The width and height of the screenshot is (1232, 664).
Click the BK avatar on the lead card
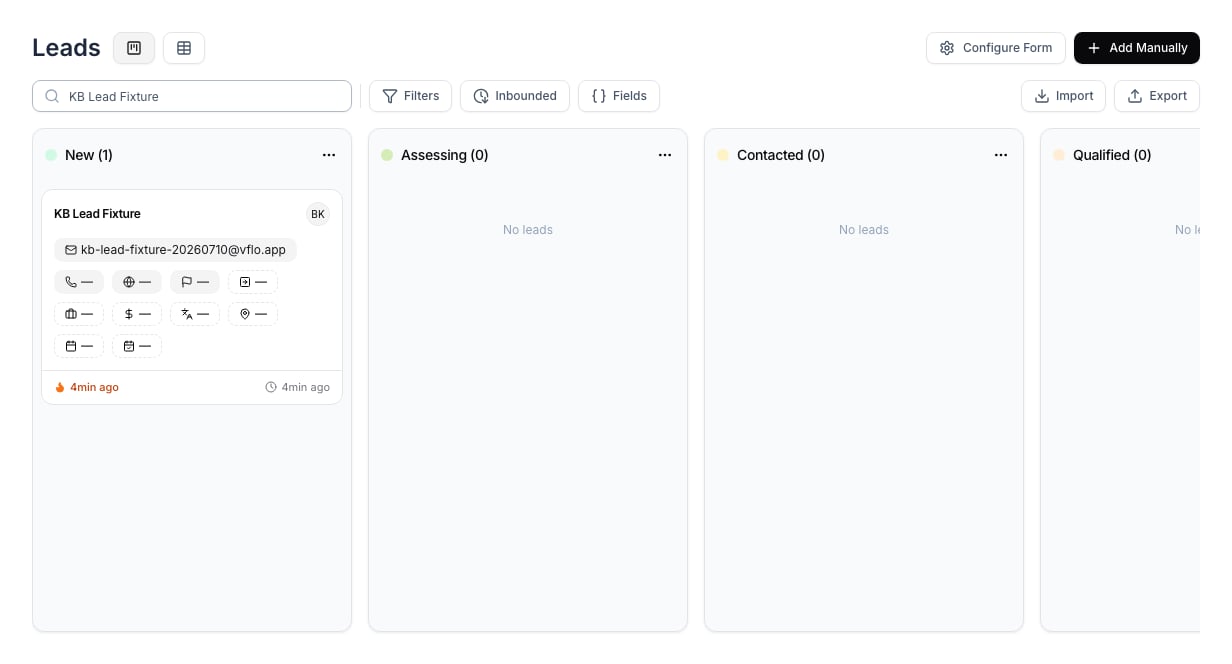click(x=318, y=214)
